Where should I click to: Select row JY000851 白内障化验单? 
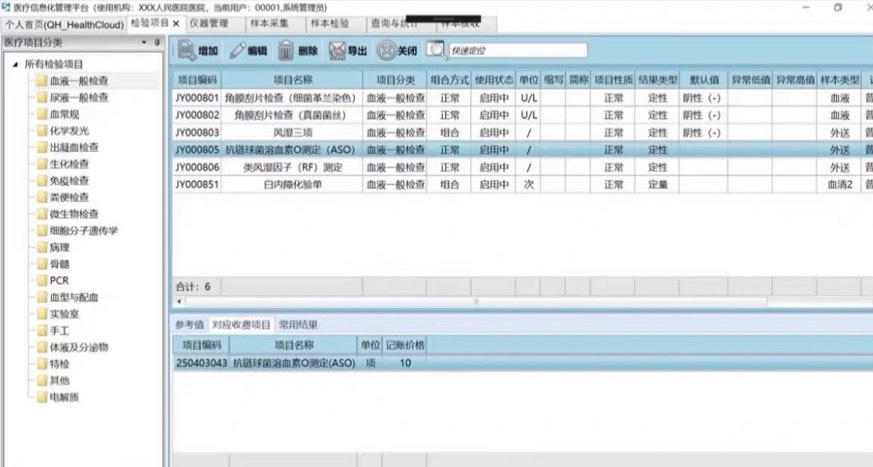click(522, 184)
